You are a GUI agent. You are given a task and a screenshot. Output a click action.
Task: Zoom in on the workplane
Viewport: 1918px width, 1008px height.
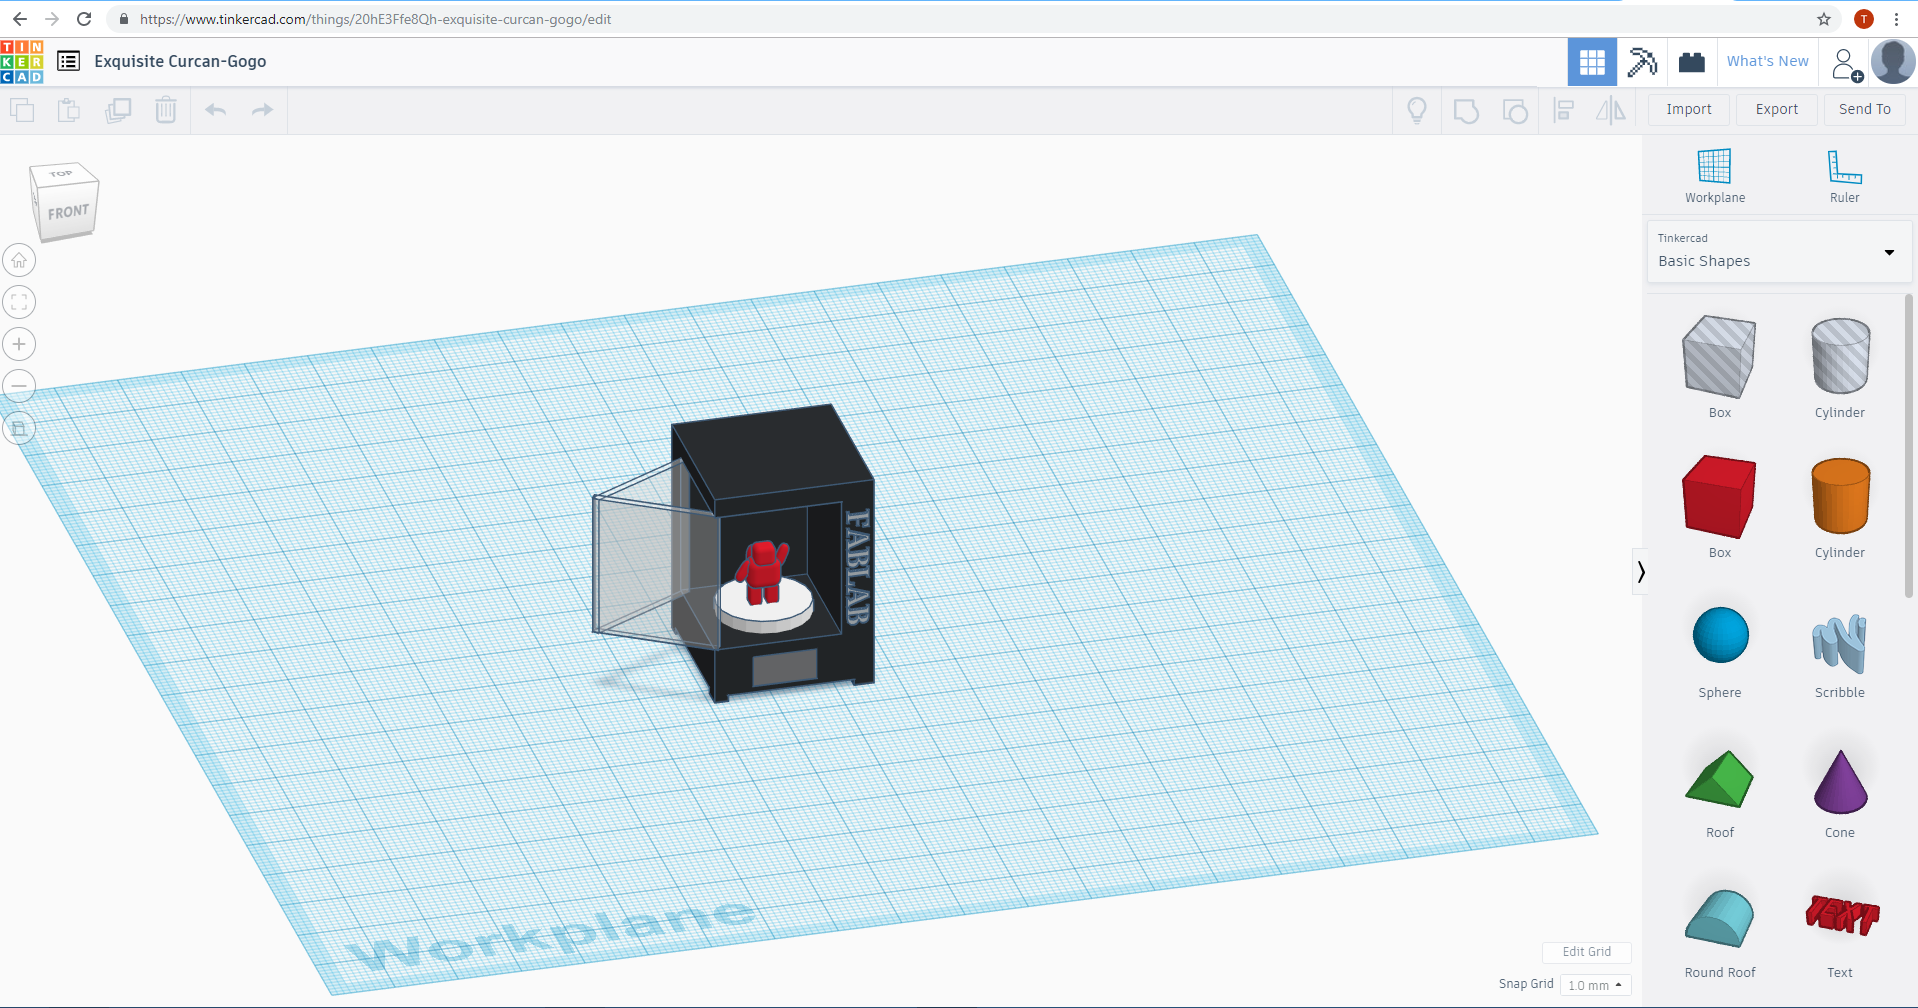(x=18, y=344)
